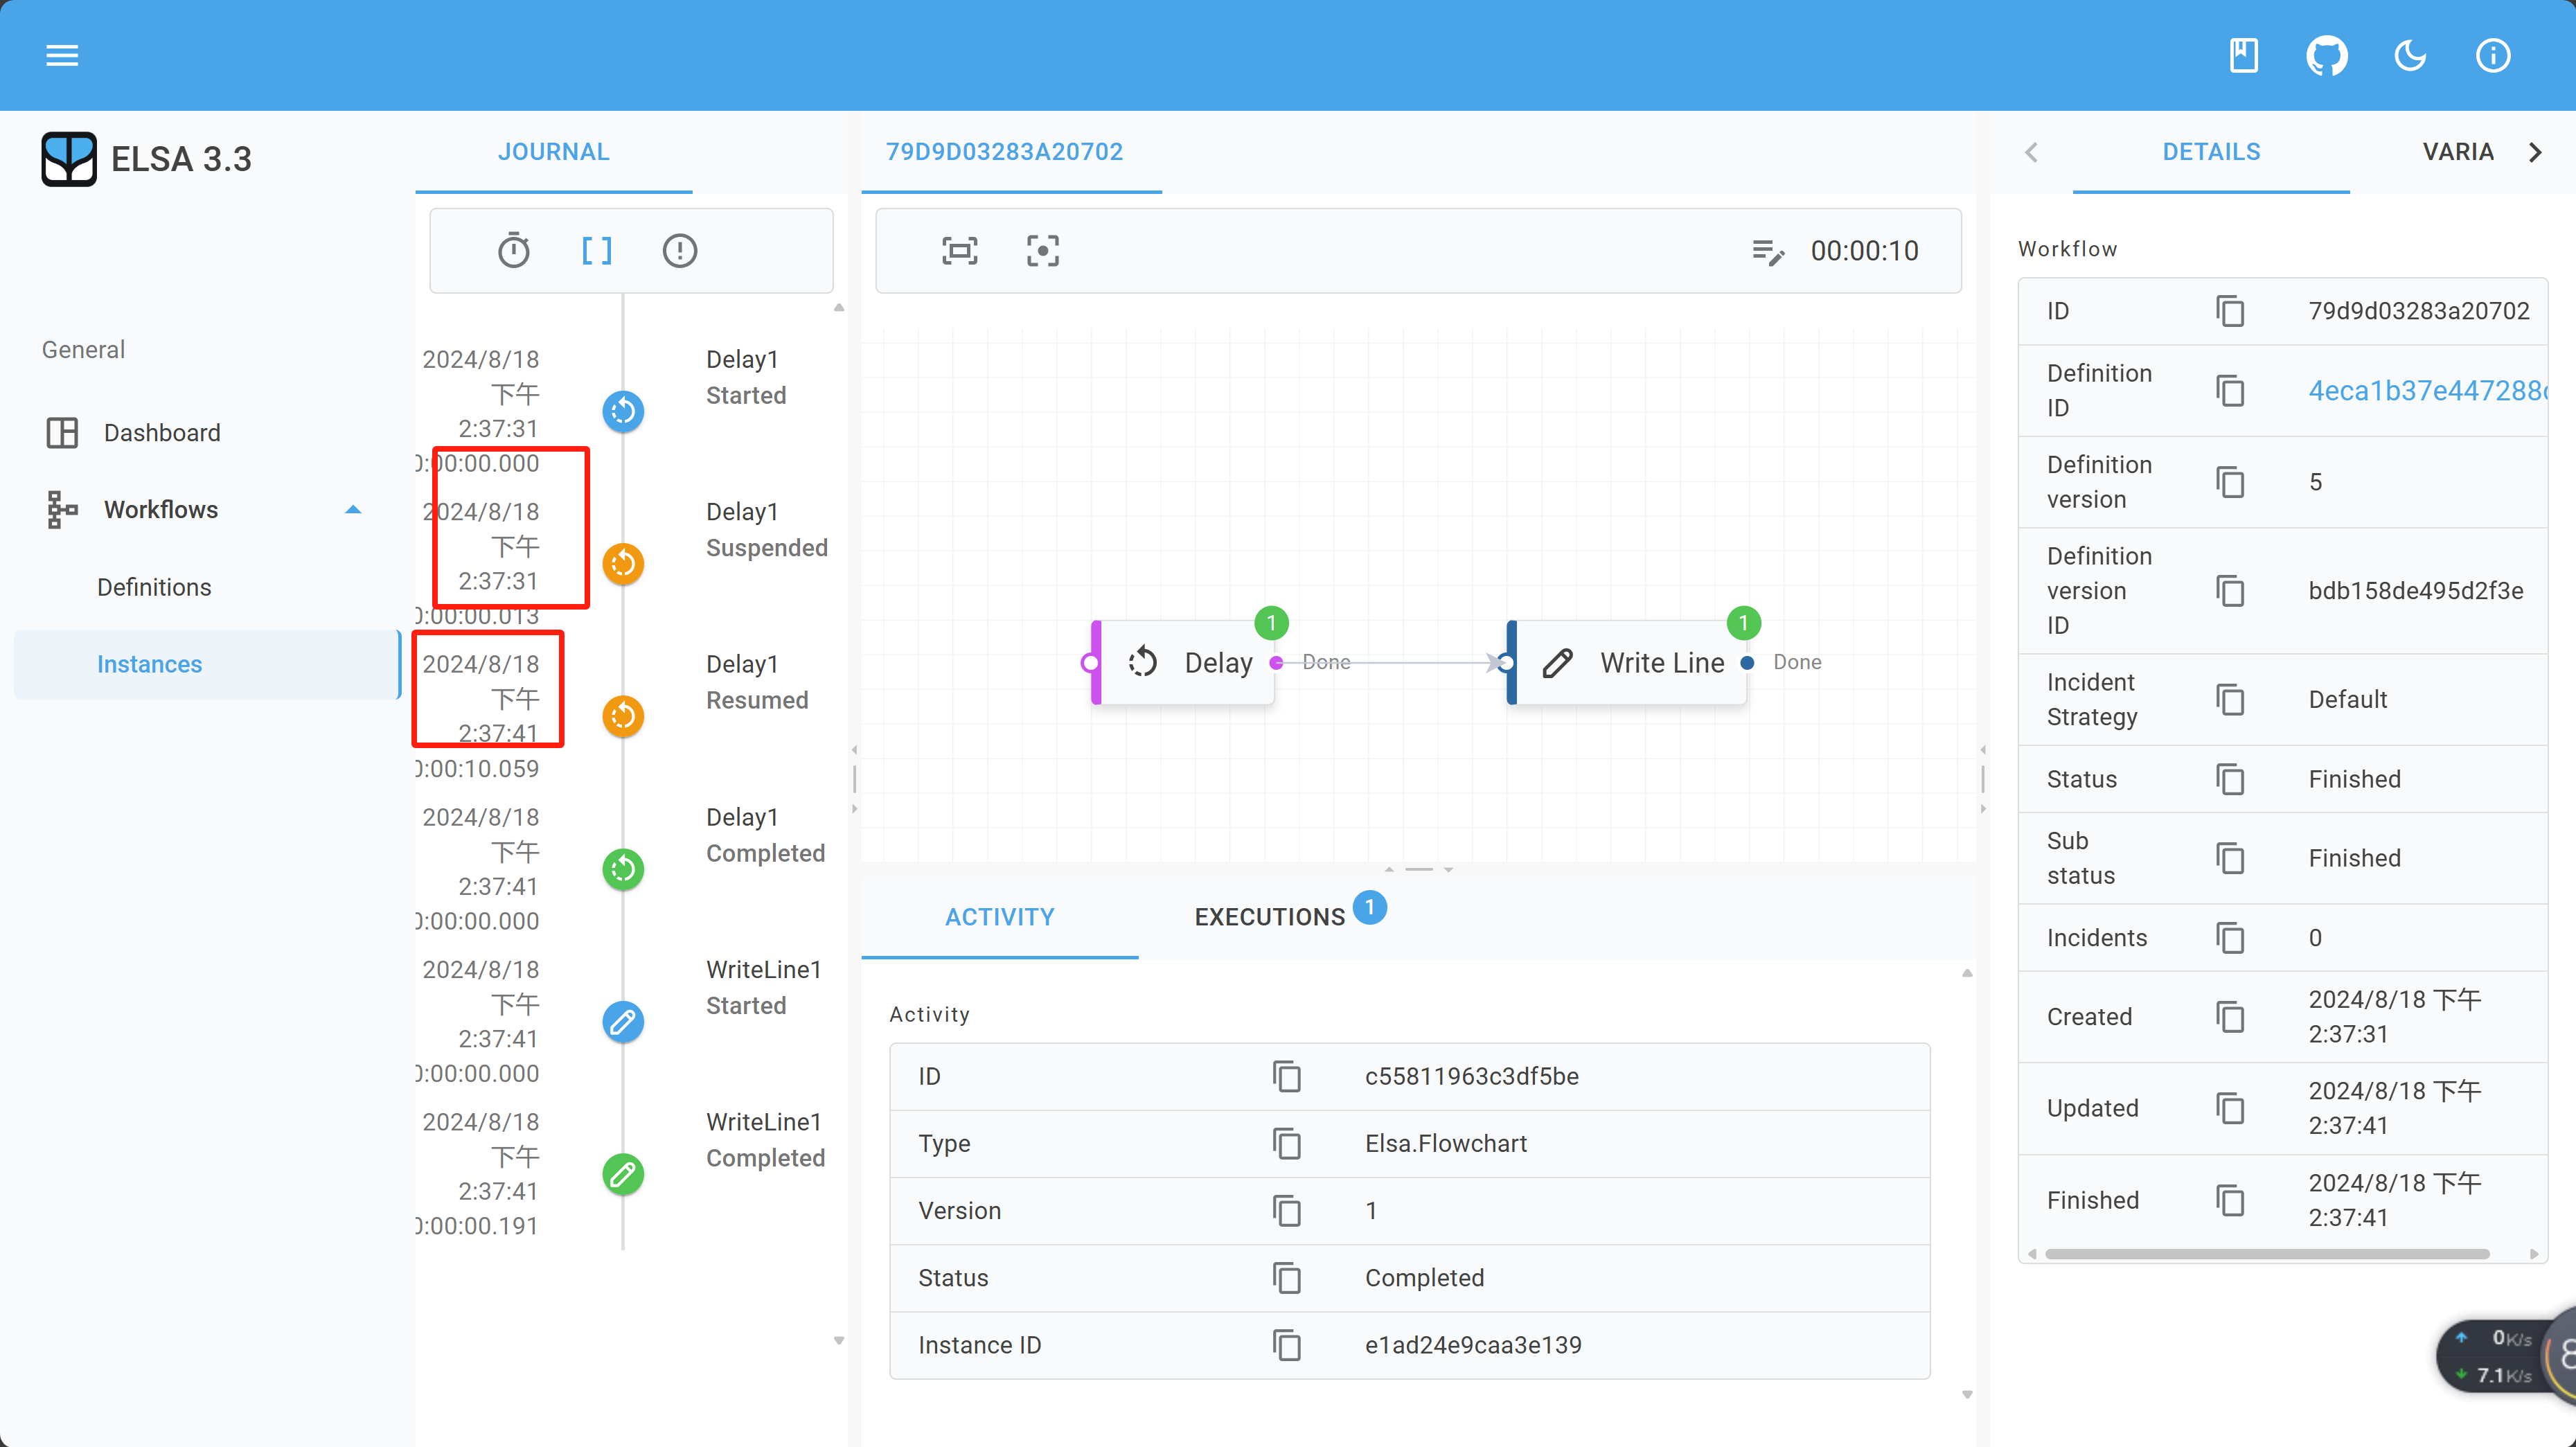Toggle dark mode moon icon
2576x1447 pixels.
2409,55
